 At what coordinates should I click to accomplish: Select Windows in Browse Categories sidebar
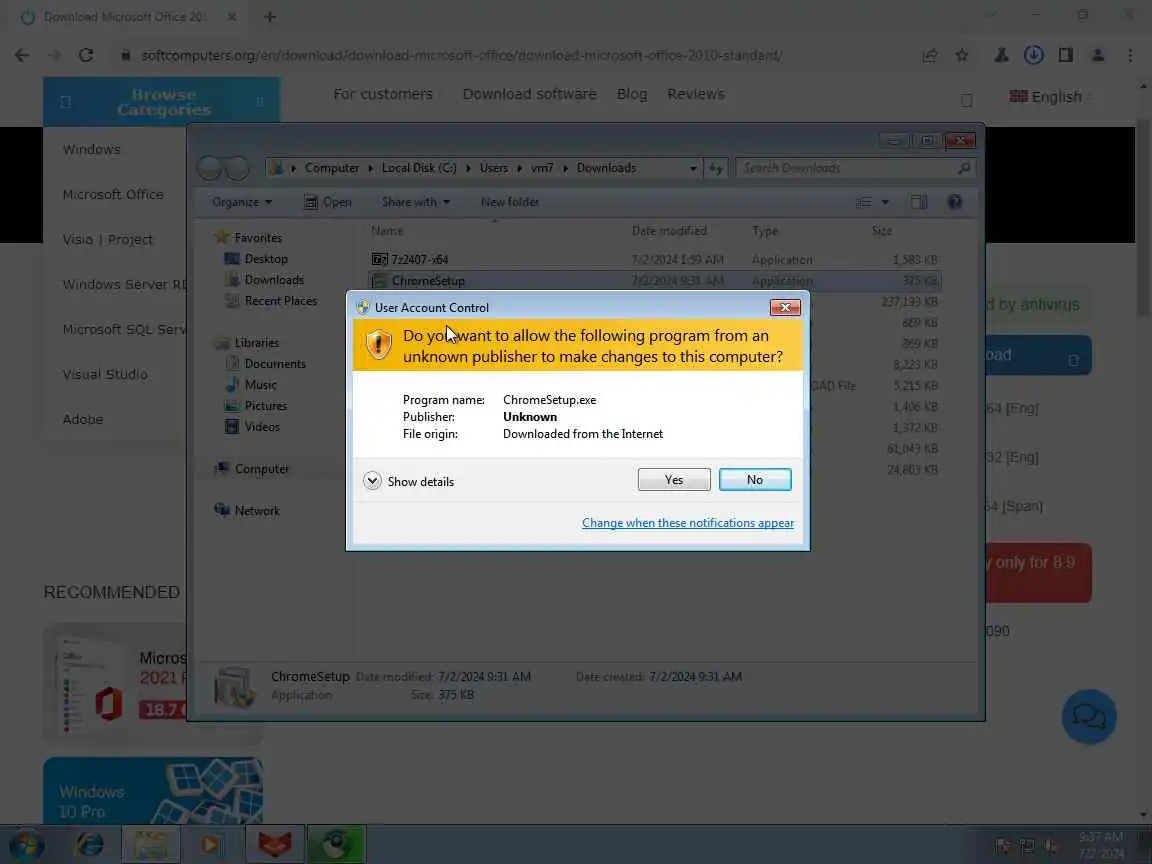(x=91, y=149)
